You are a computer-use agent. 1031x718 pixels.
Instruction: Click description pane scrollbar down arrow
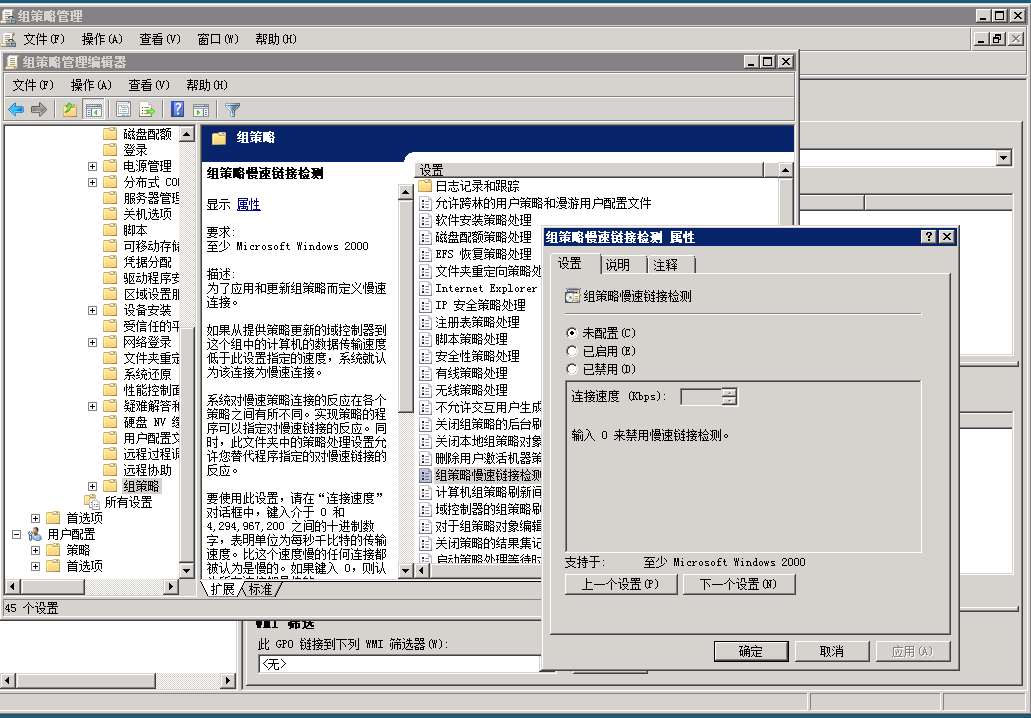pyautogui.click(x=406, y=571)
